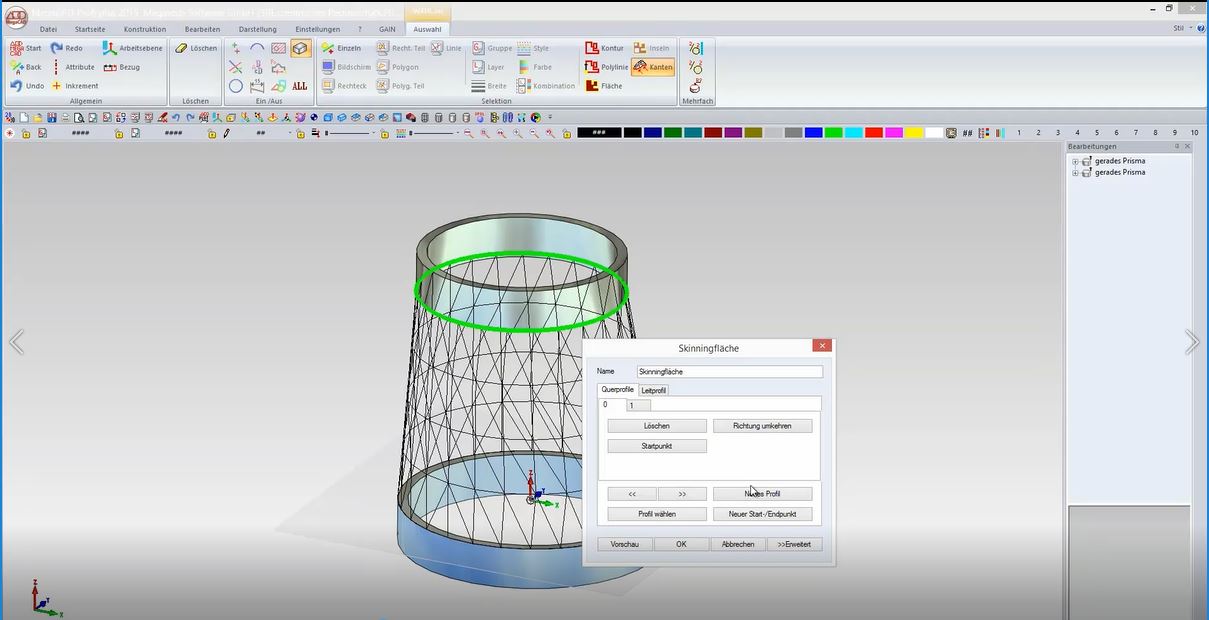Pick the yellow color swatch
1209x620 pixels.
(x=914, y=133)
